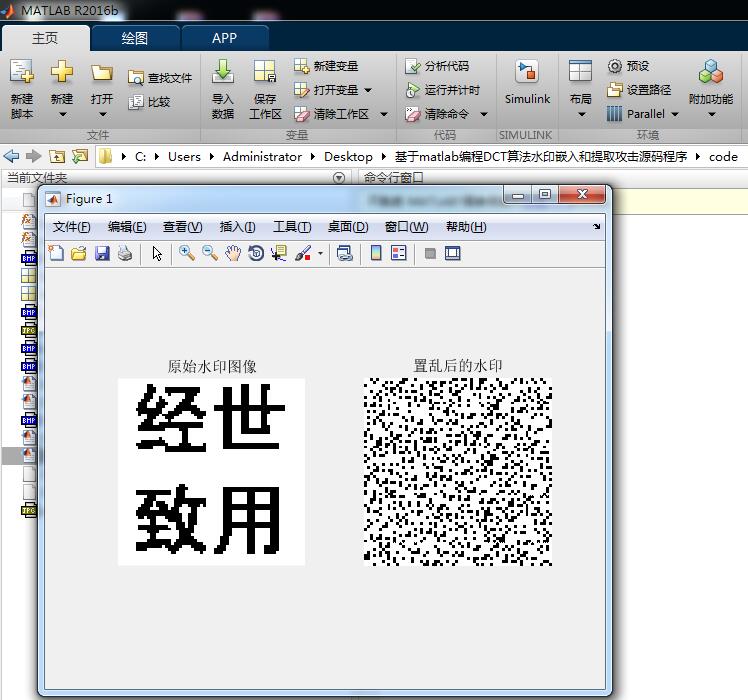Expand the Clear Workspace dropdown arrow
The width and height of the screenshot is (748, 700).
pos(384,115)
